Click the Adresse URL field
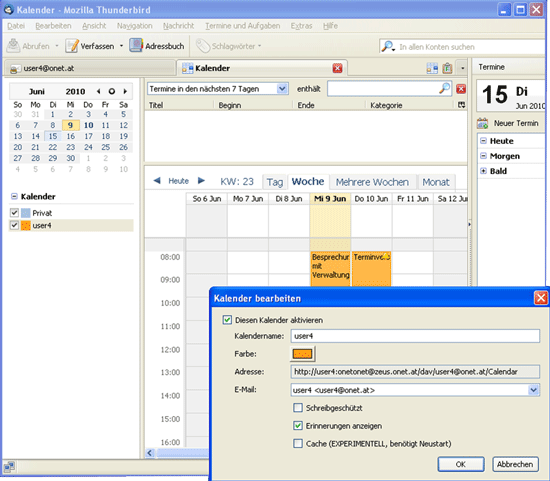The width and height of the screenshot is (550, 481). pyautogui.click(x=415, y=372)
